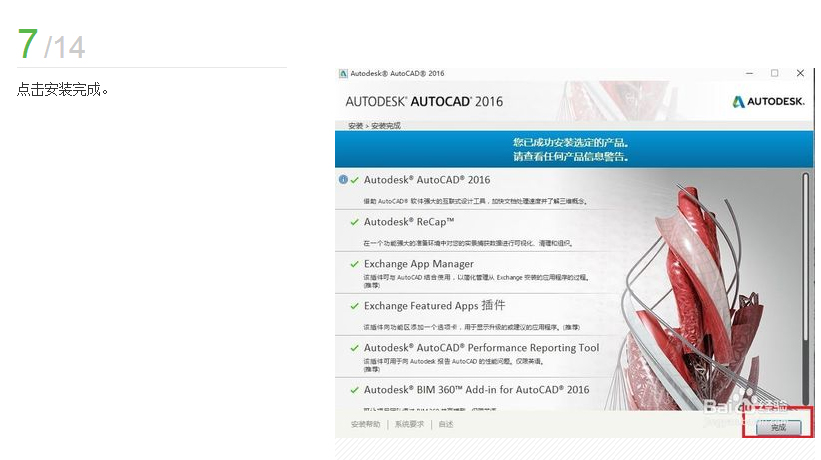Minimize the AutoCAD 2016 installer window
Image resolution: width=821 pixels, height=460 pixels.
pyautogui.click(x=750, y=73)
